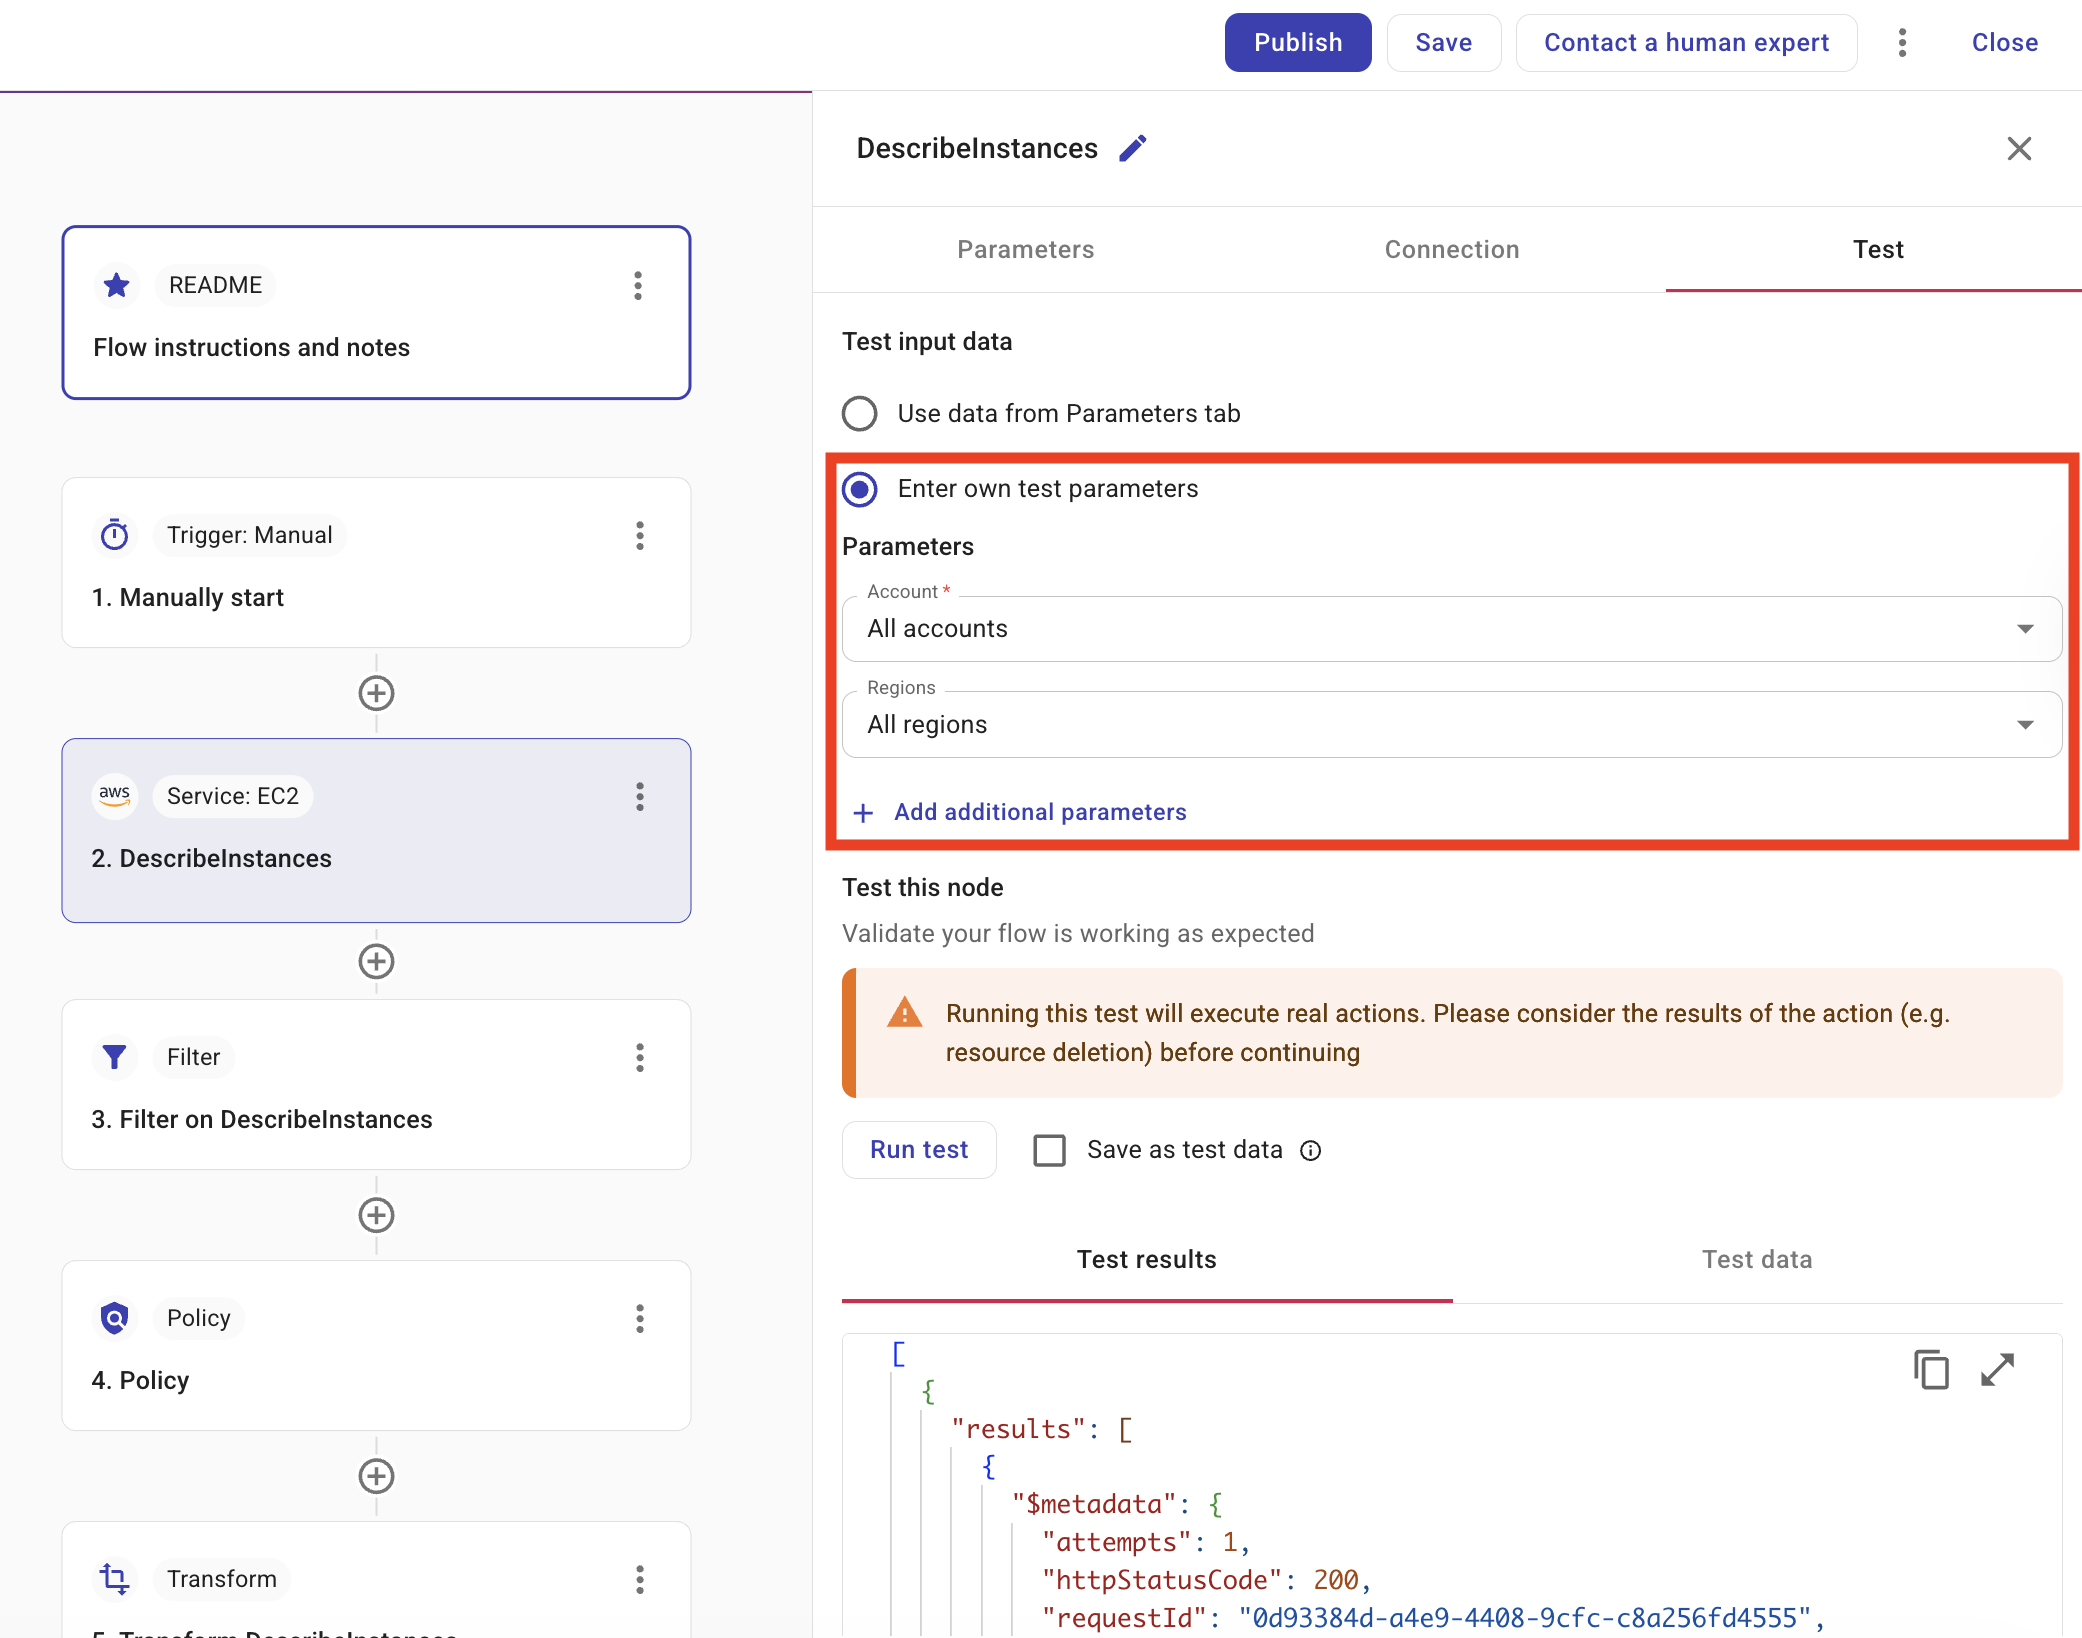Click the pencil icon to rename DescribeInstances
2082x1638 pixels.
(x=1132, y=148)
